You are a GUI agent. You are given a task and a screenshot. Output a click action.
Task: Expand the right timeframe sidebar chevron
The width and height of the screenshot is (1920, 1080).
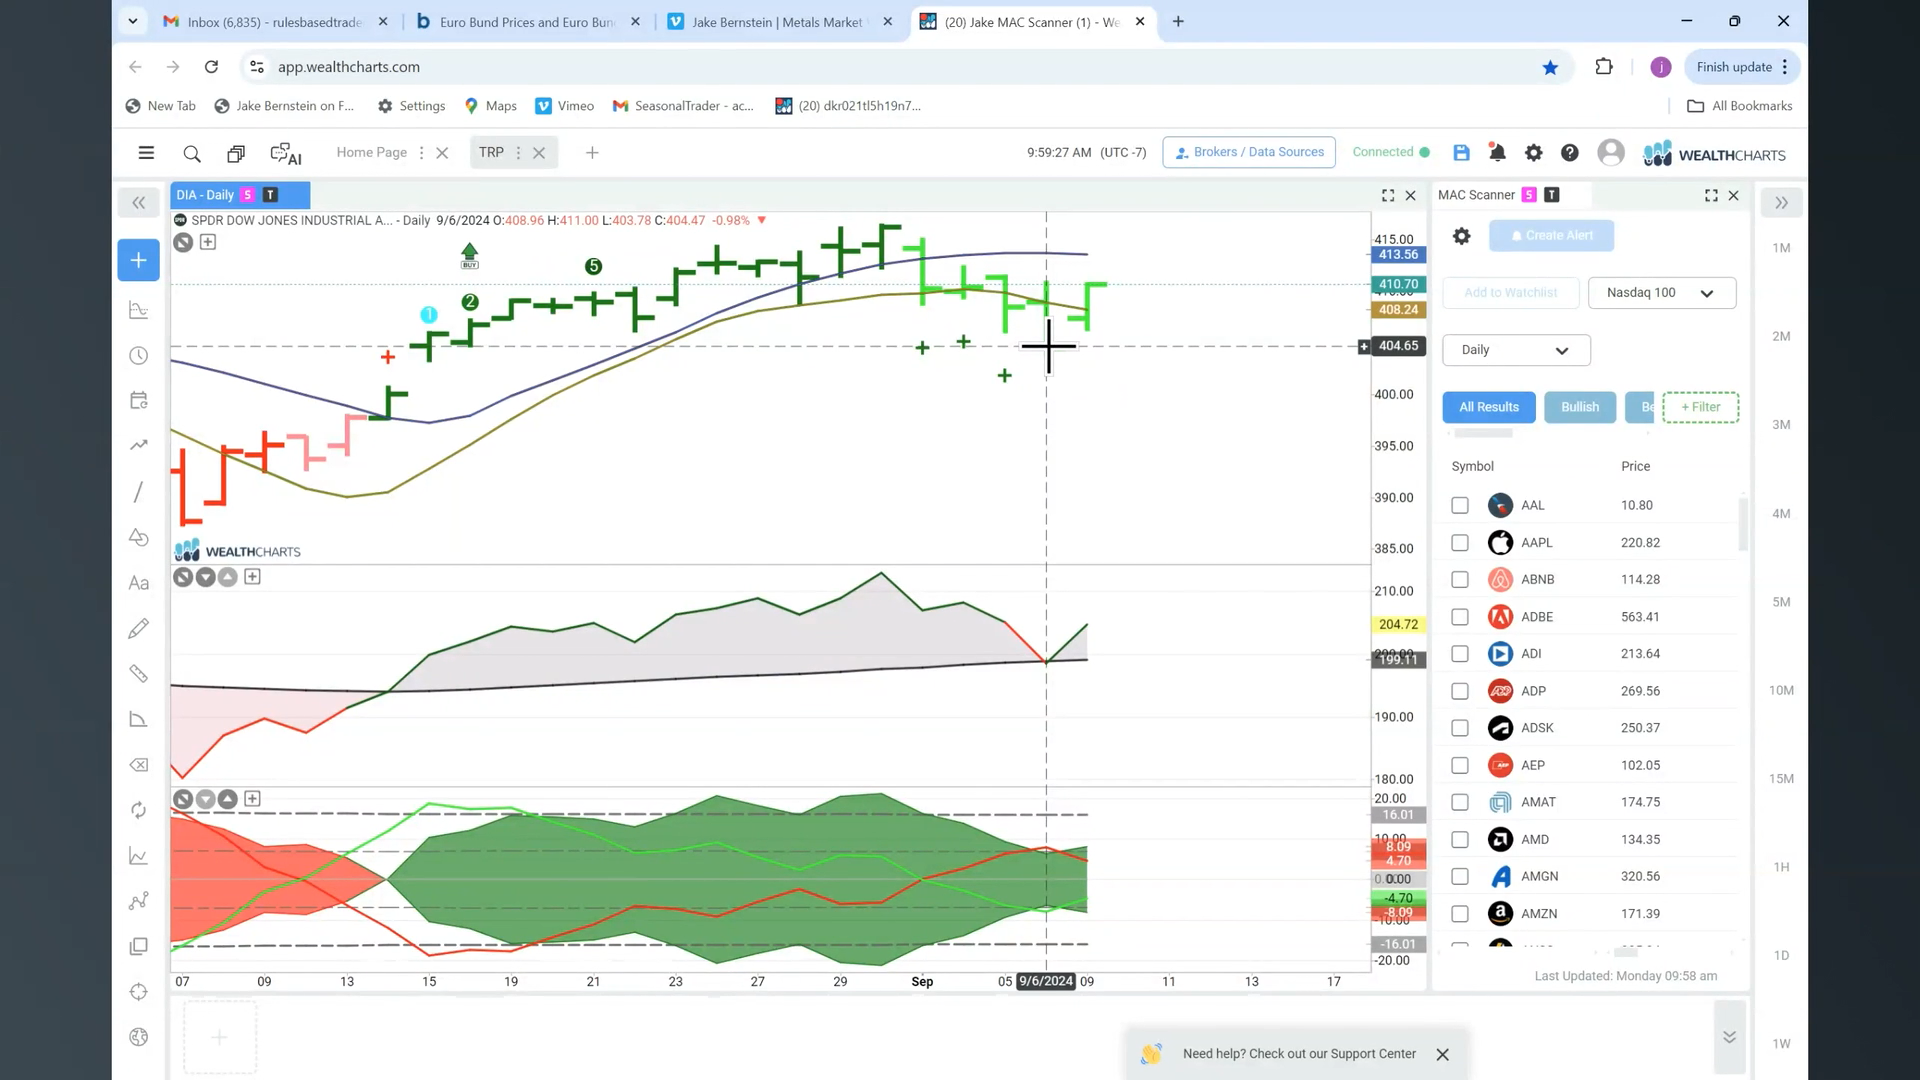point(1781,203)
